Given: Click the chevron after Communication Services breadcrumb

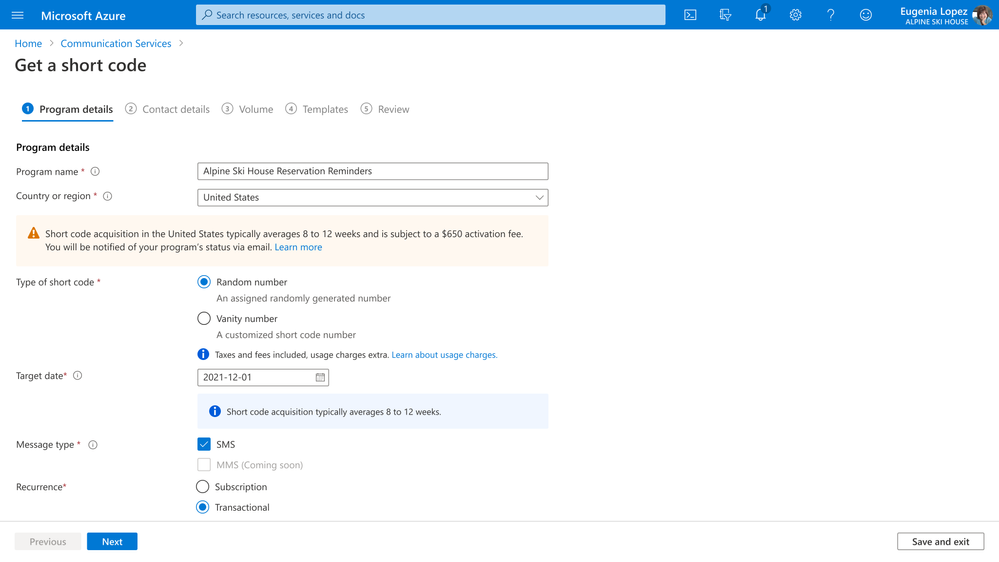Looking at the screenshot, I should point(181,43).
